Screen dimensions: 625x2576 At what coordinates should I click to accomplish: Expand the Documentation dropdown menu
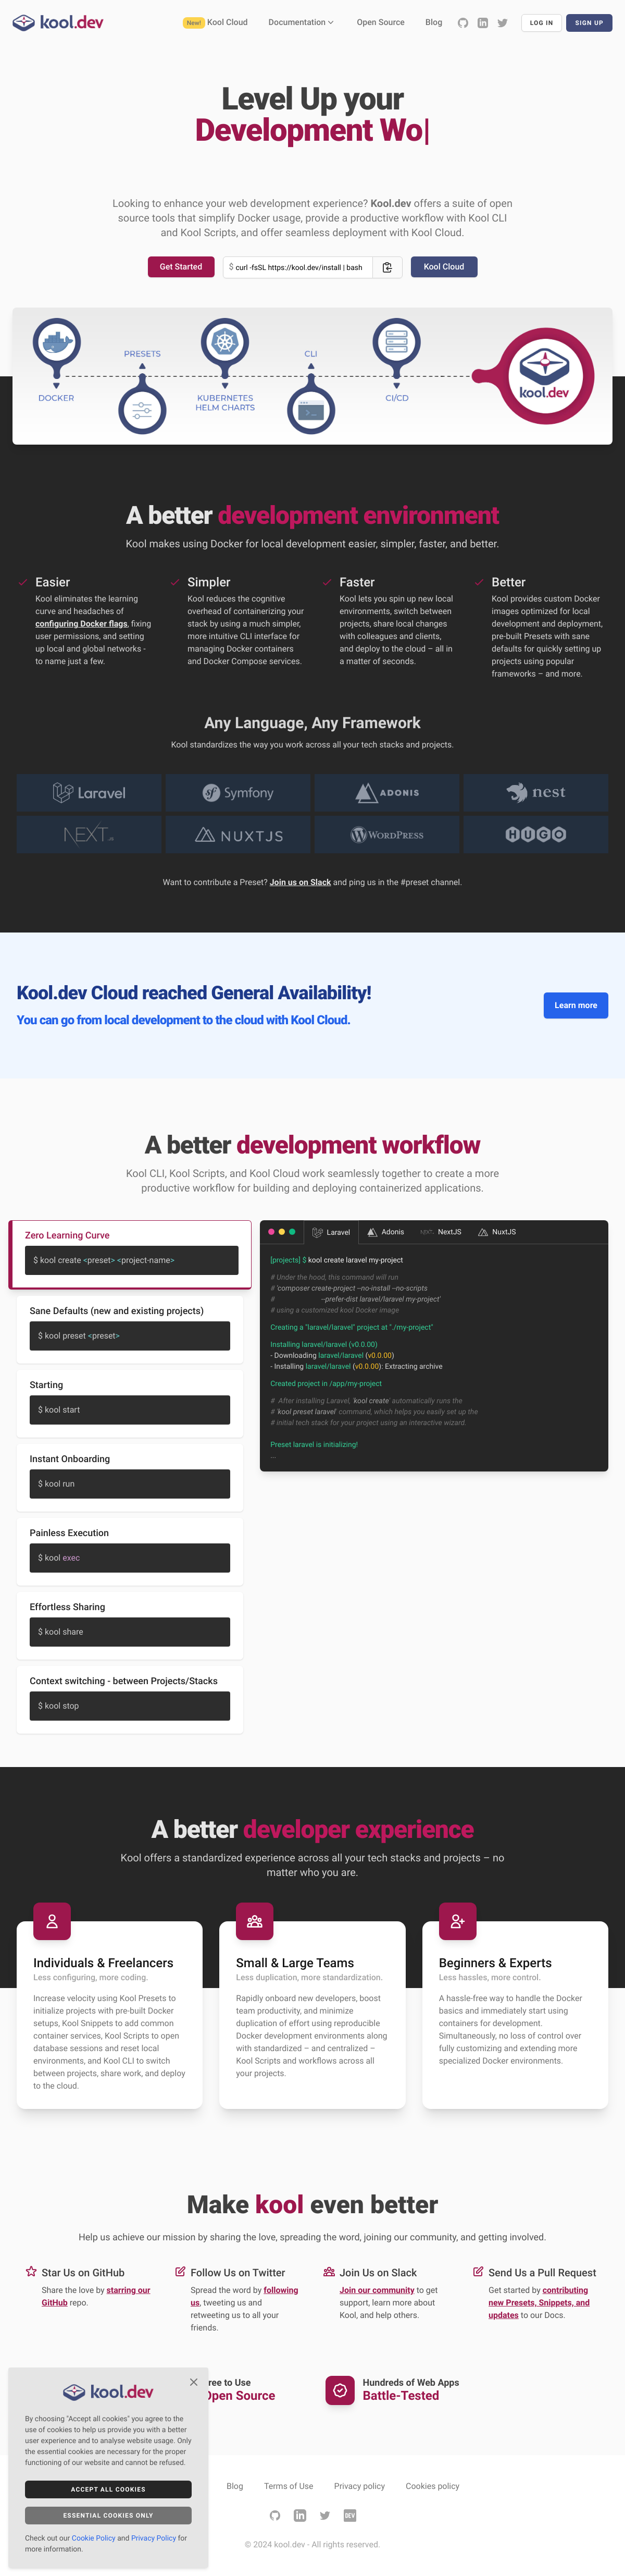tap(300, 22)
